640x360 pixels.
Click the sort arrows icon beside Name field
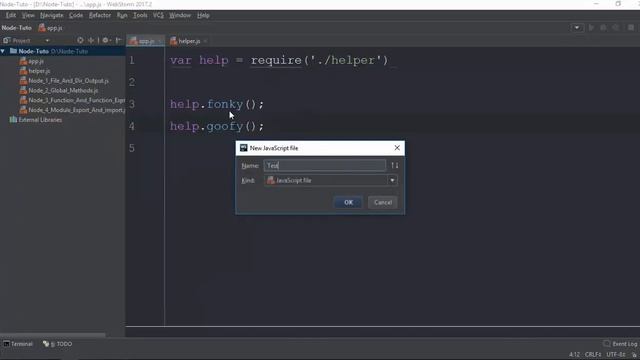point(394,165)
